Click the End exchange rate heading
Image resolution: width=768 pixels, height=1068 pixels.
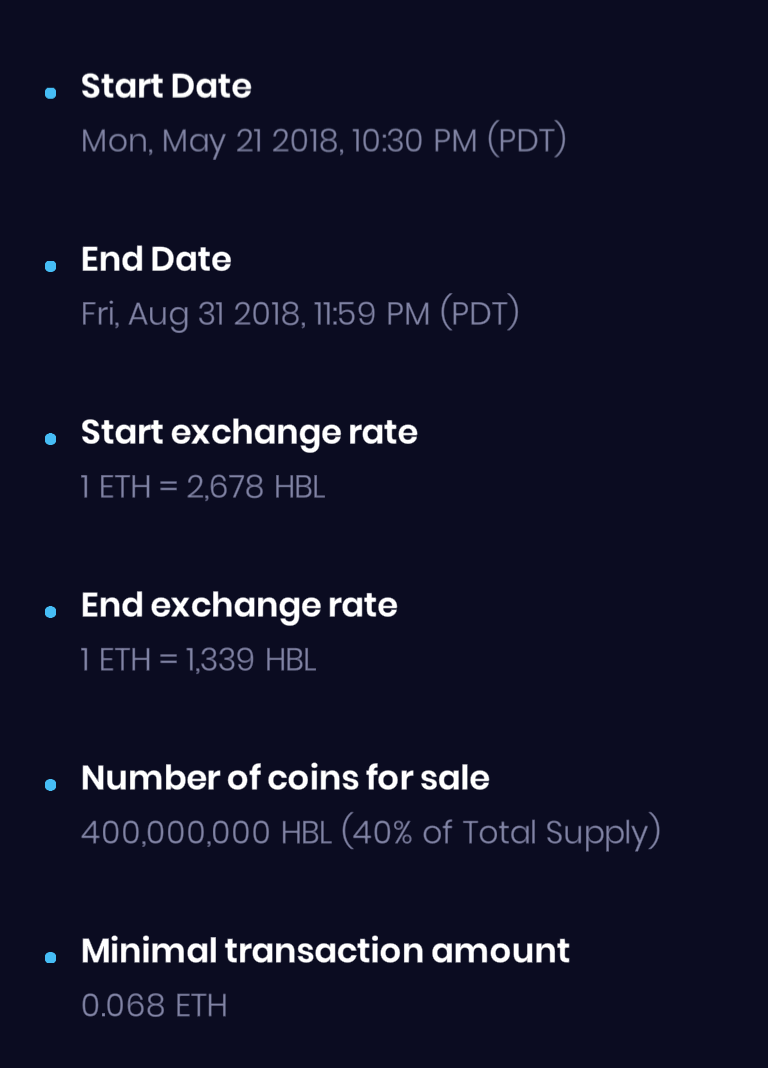(x=239, y=605)
